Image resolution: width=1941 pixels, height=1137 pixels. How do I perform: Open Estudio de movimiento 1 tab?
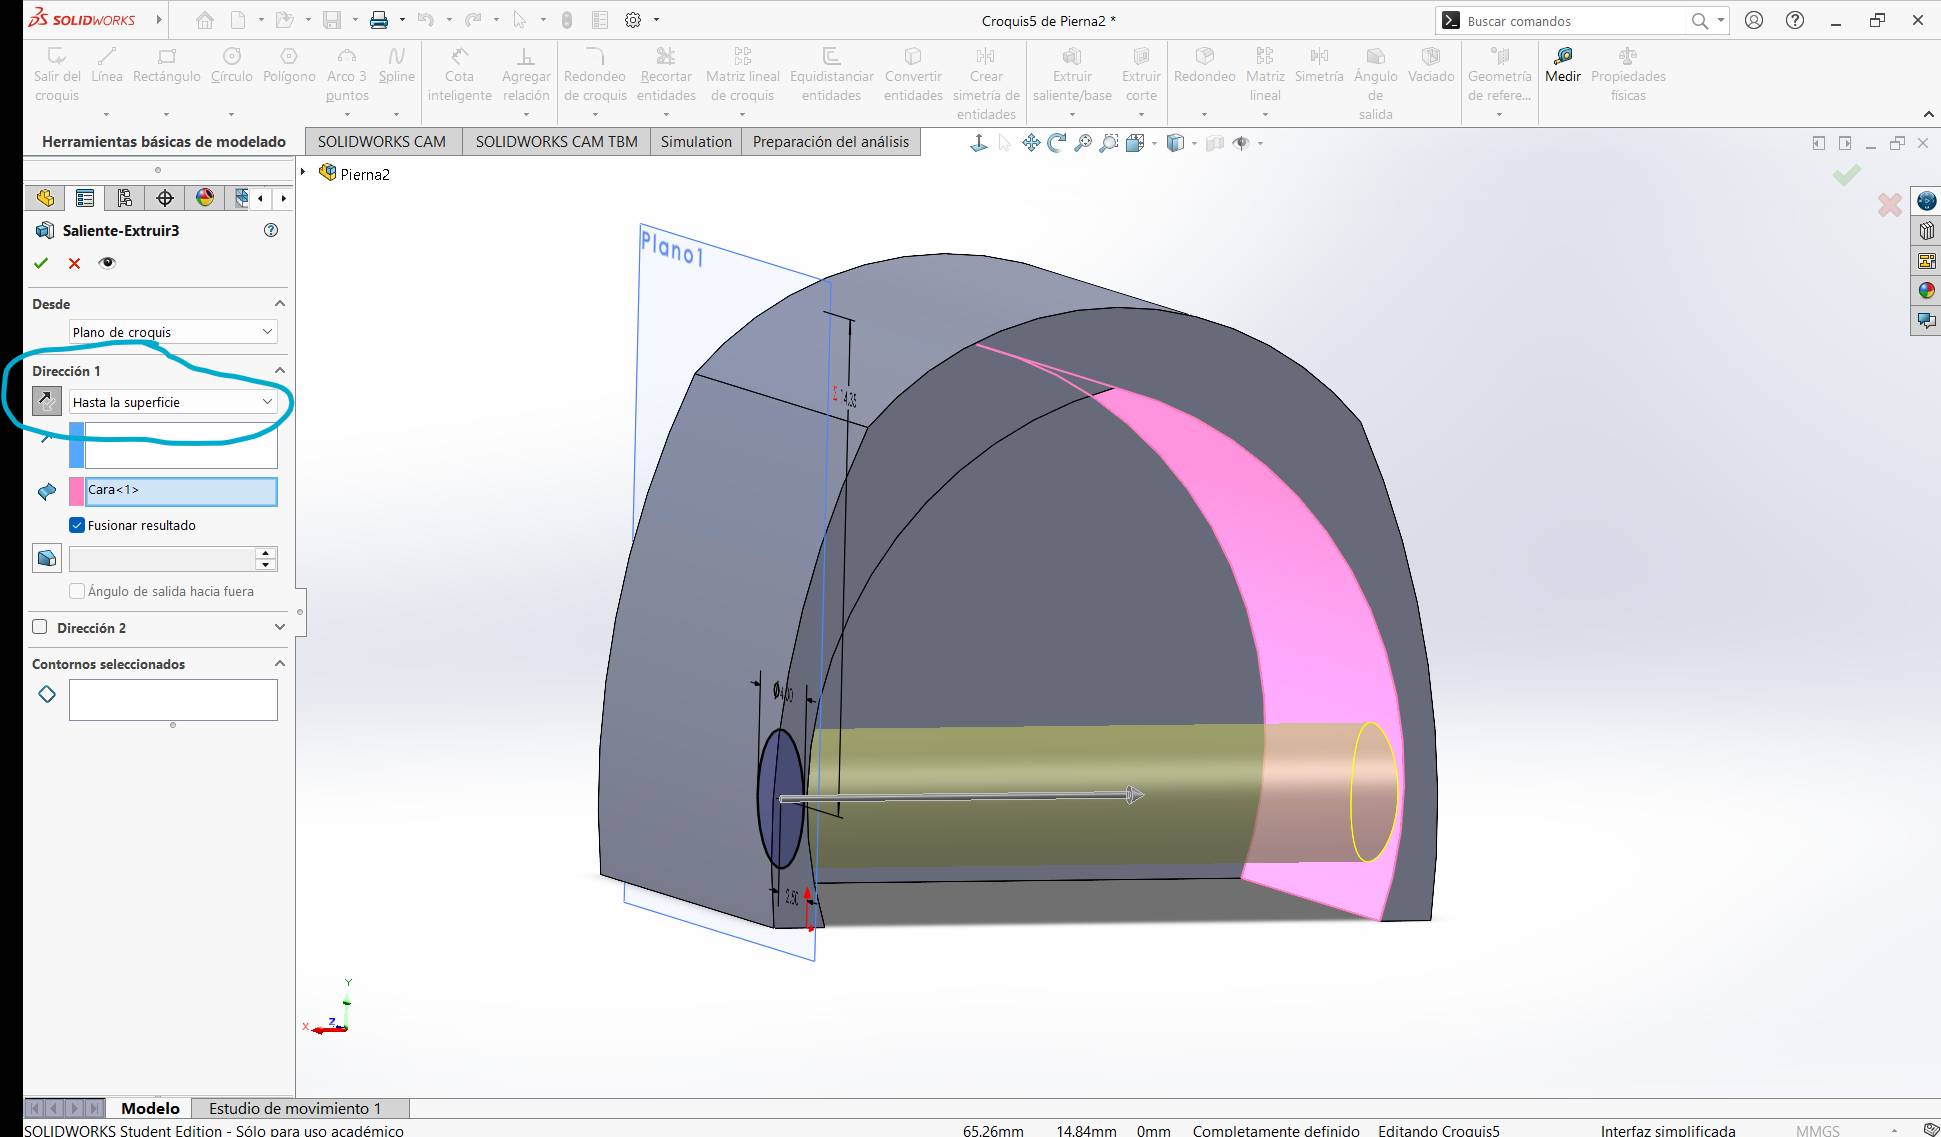pyautogui.click(x=295, y=1108)
